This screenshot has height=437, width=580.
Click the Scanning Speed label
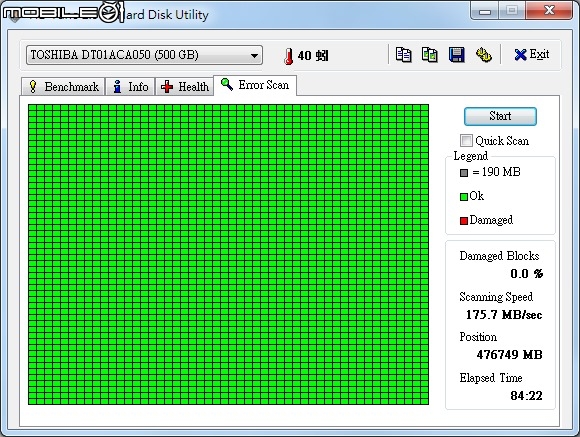tap(496, 297)
